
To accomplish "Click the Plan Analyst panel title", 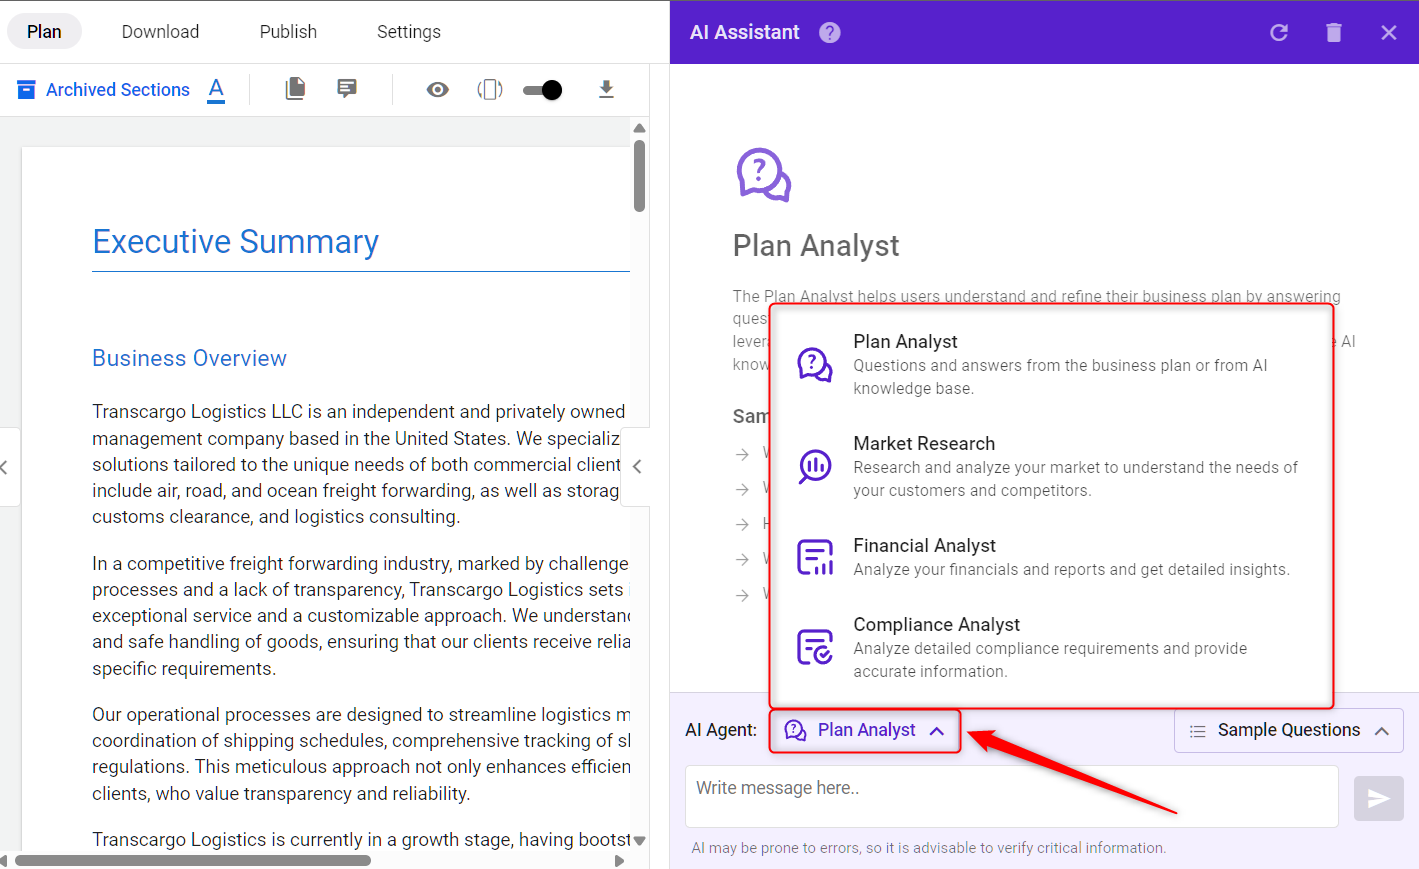I will (x=816, y=246).
